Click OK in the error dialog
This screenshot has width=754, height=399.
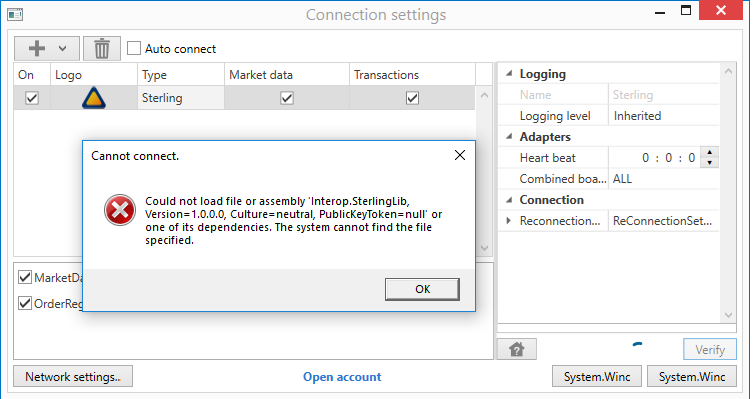click(422, 289)
